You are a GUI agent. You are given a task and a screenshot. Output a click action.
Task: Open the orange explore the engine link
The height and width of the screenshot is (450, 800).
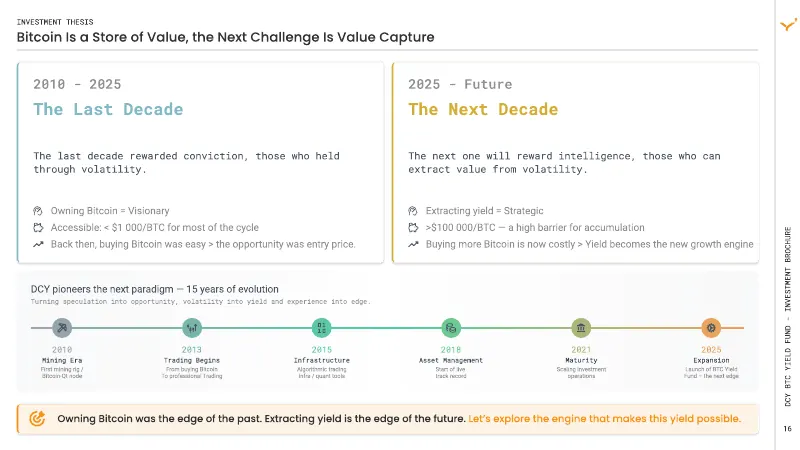(x=605, y=419)
